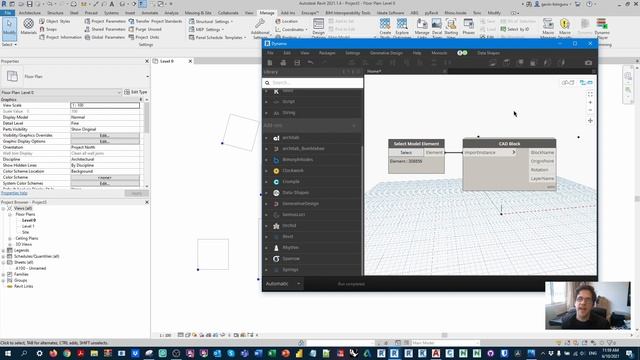
Task: Open Object Styles settings
Action: click(x=55, y=21)
